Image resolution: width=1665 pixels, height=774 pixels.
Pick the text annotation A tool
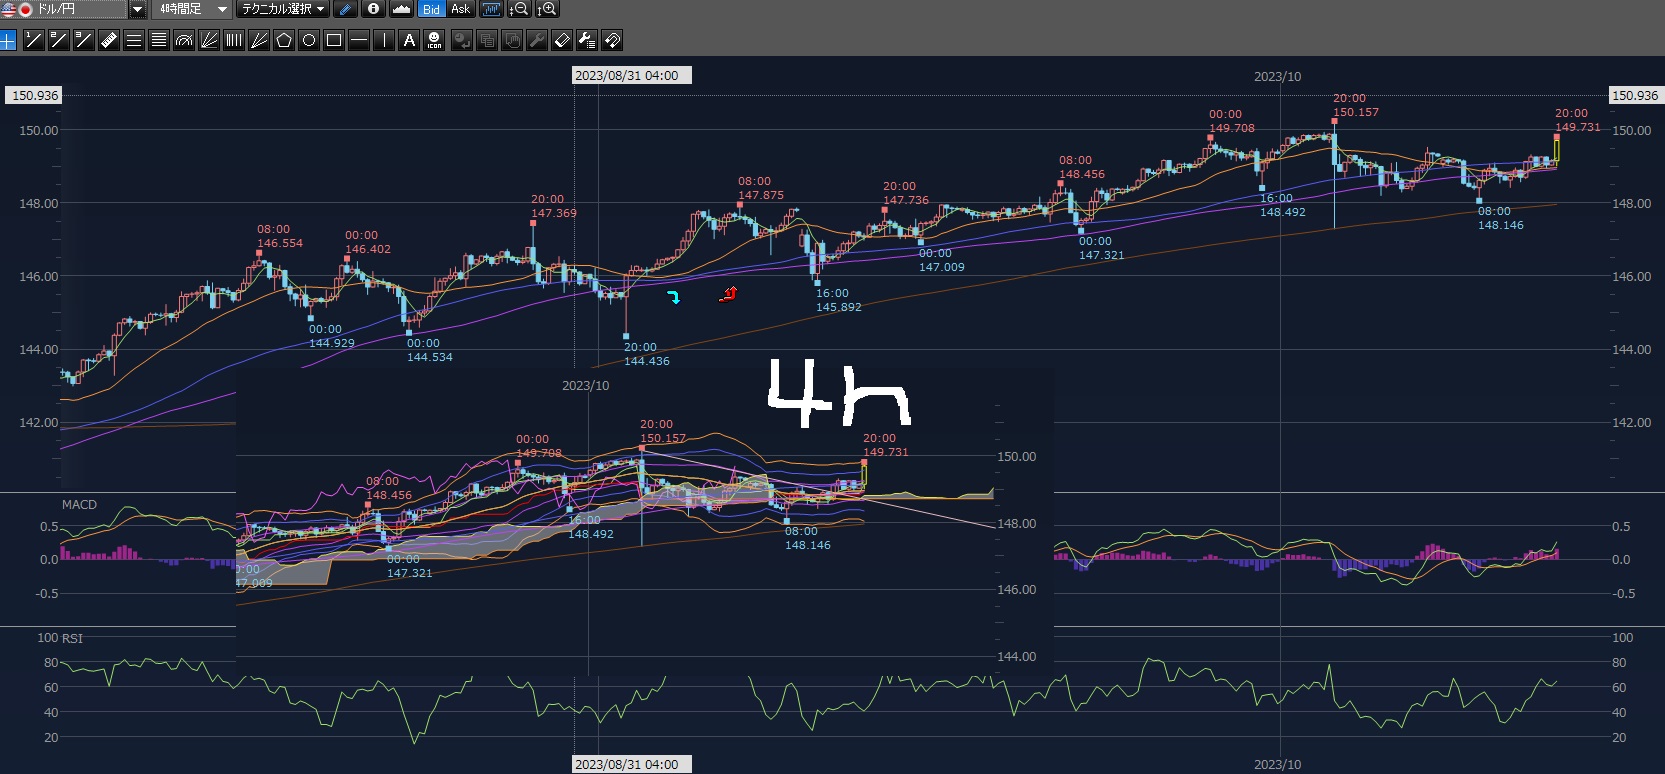click(x=409, y=40)
